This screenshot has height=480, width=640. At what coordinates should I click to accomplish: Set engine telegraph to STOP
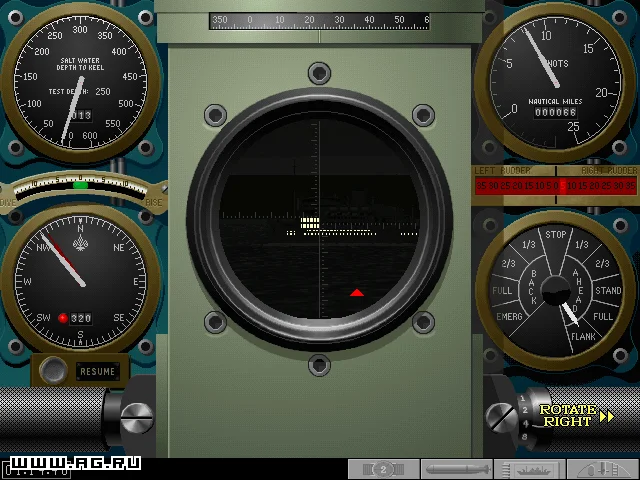555,236
